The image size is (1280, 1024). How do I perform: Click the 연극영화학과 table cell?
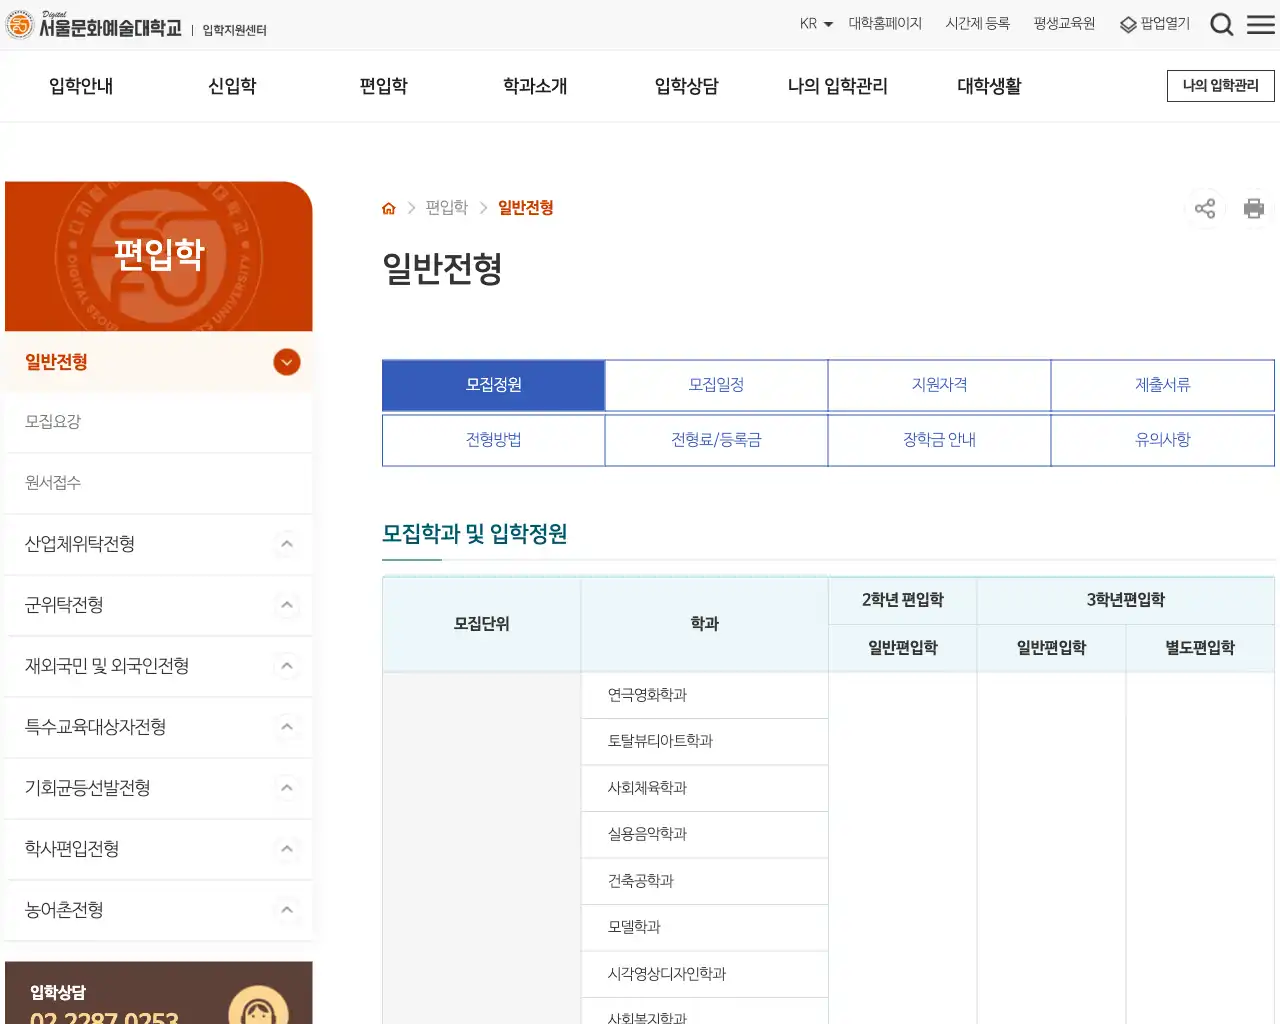(705, 695)
